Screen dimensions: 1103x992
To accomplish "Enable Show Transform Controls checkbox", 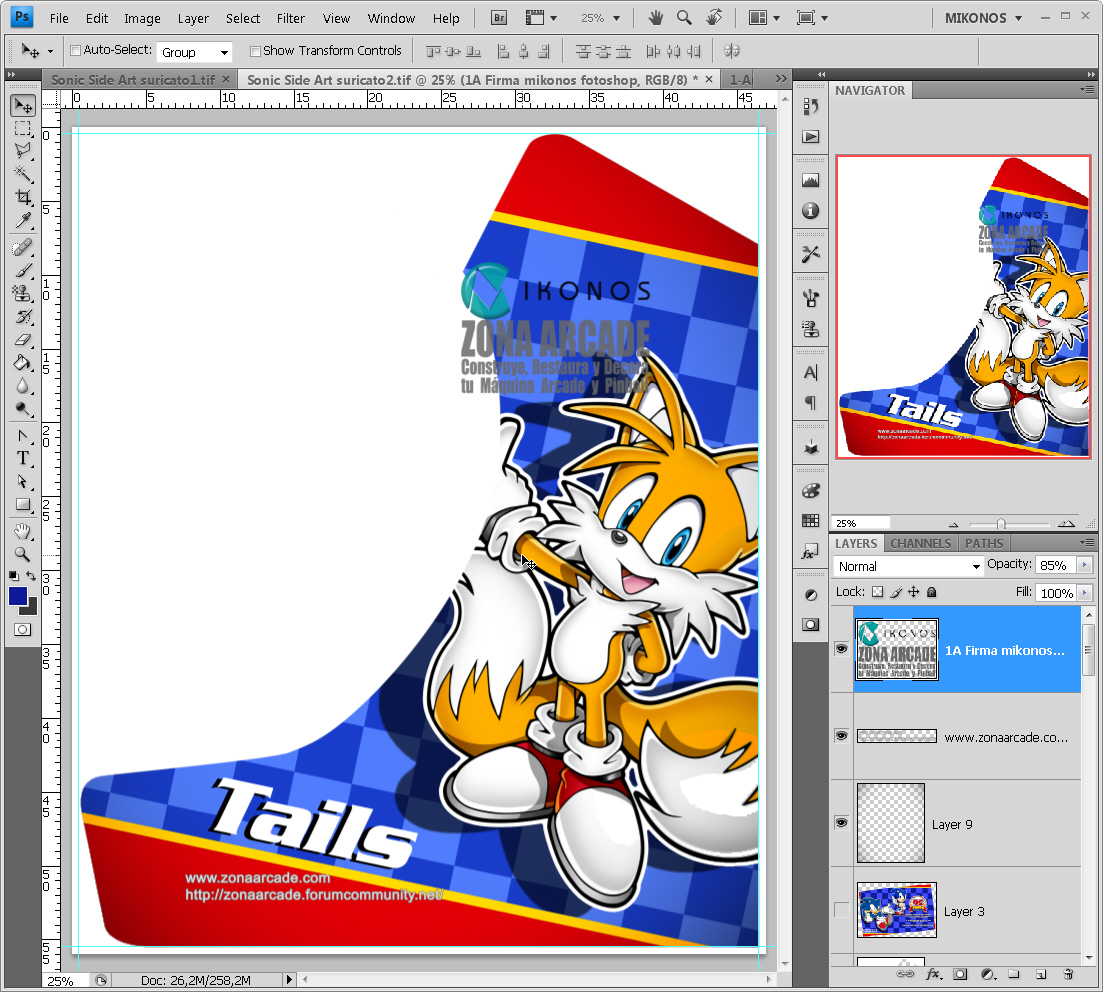I will point(255,51).
